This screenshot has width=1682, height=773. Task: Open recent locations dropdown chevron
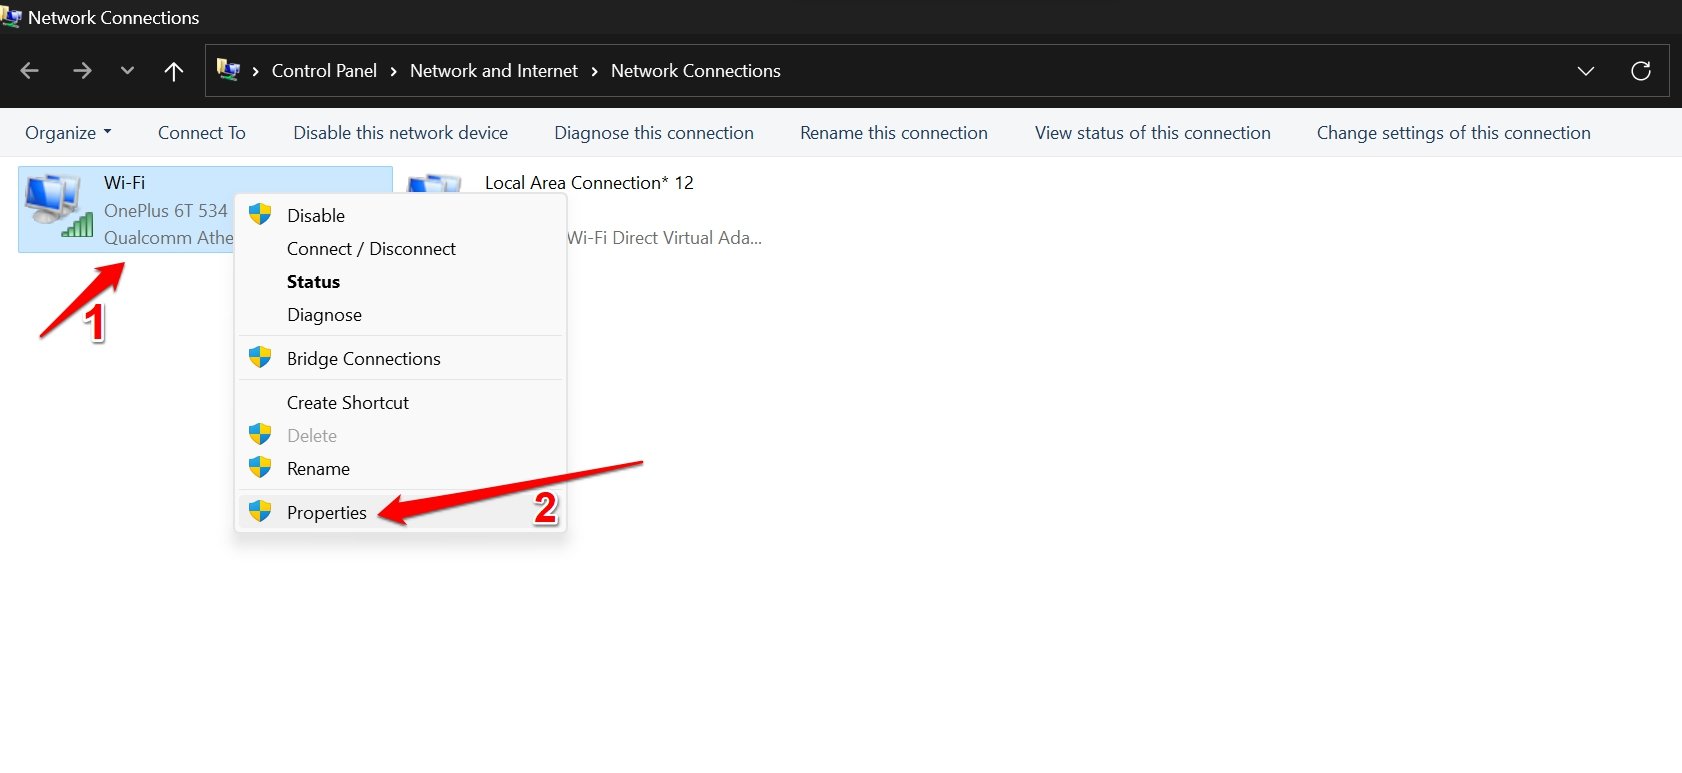tap(127, 71)
